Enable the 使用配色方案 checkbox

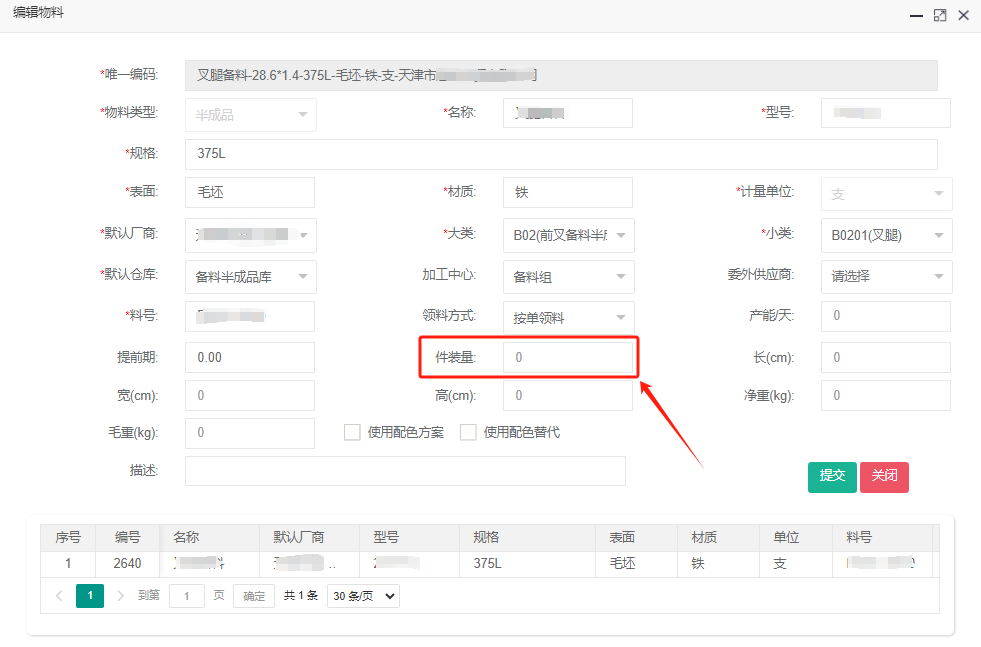tap(352, 432)
